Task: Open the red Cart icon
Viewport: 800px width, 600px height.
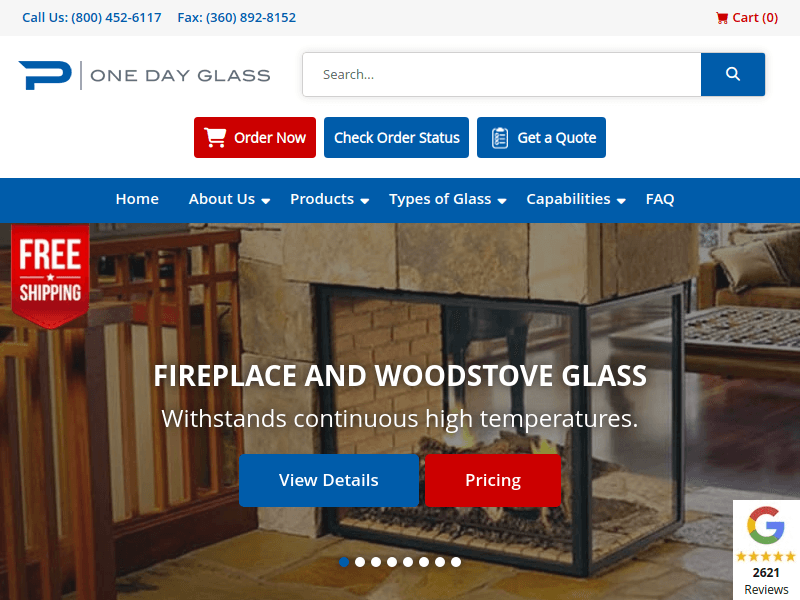Action: click(x=721, y=18)
